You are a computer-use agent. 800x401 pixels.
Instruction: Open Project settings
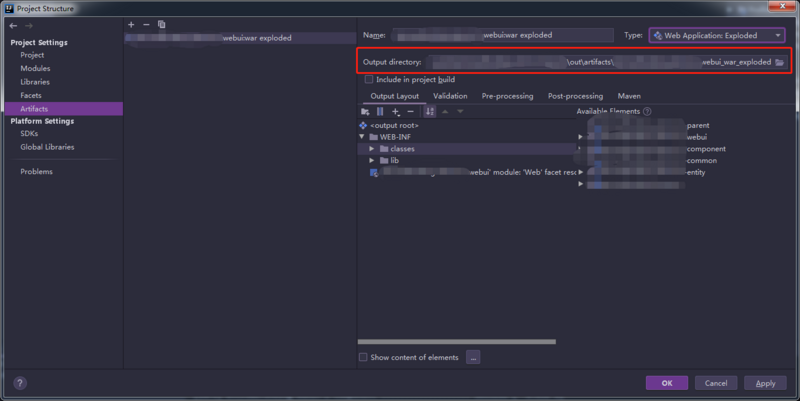pos(32,55)
